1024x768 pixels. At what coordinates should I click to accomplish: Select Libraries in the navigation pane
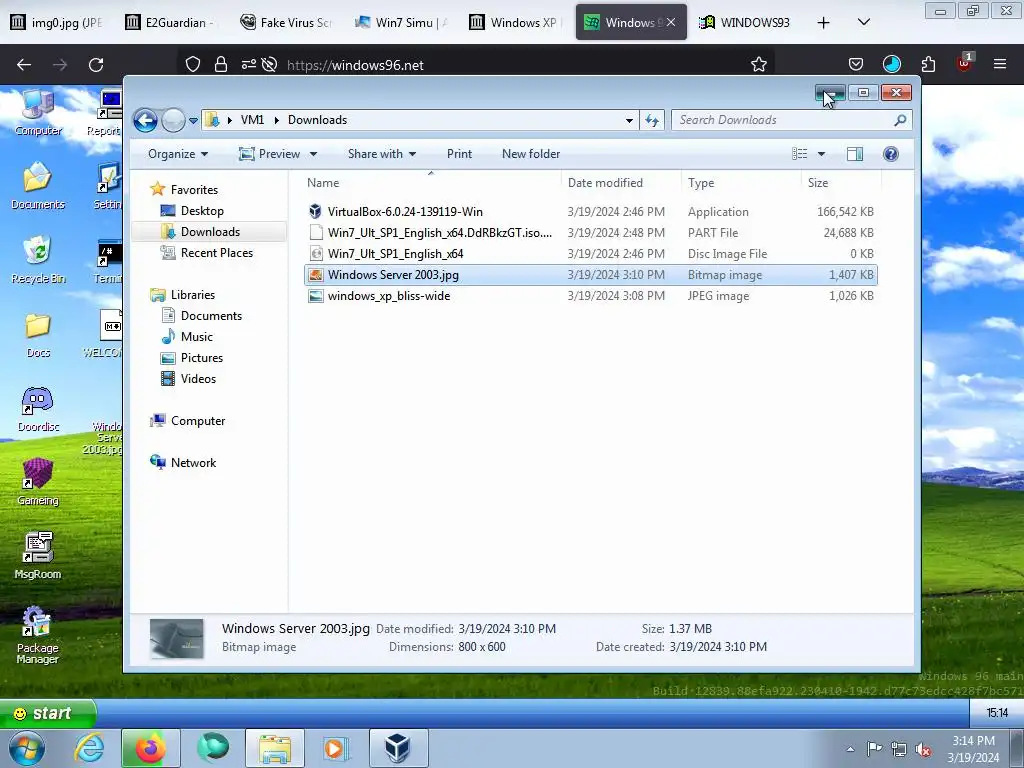(x=193, y=295)
